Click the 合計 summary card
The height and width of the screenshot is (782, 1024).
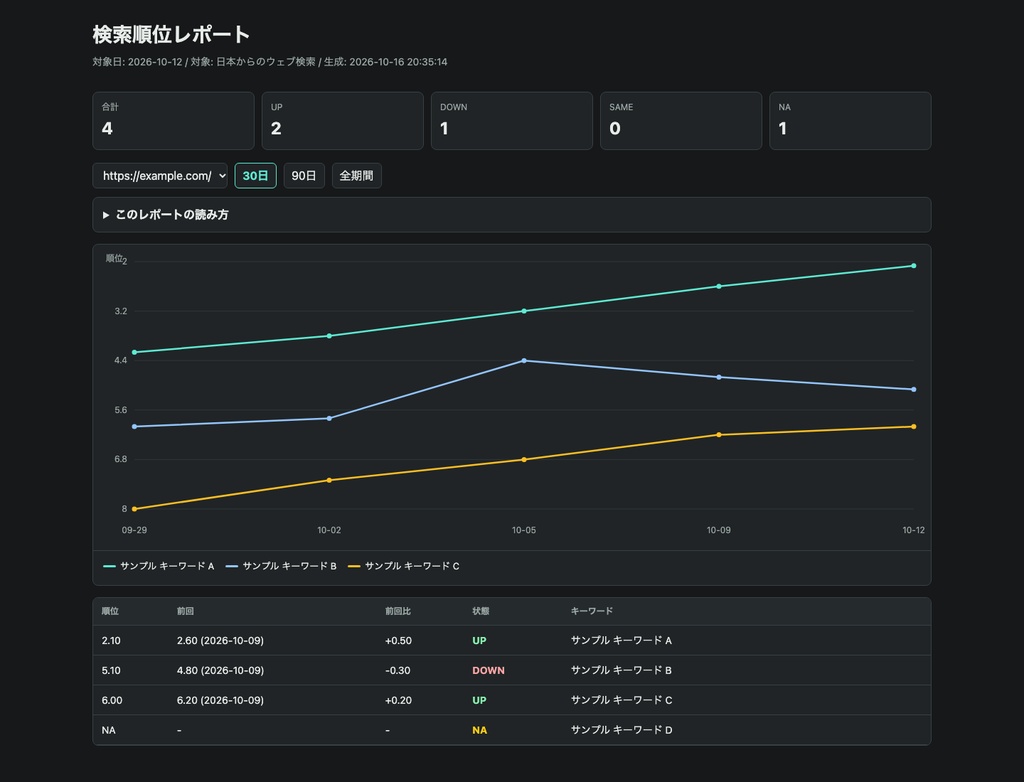point(173,121)
